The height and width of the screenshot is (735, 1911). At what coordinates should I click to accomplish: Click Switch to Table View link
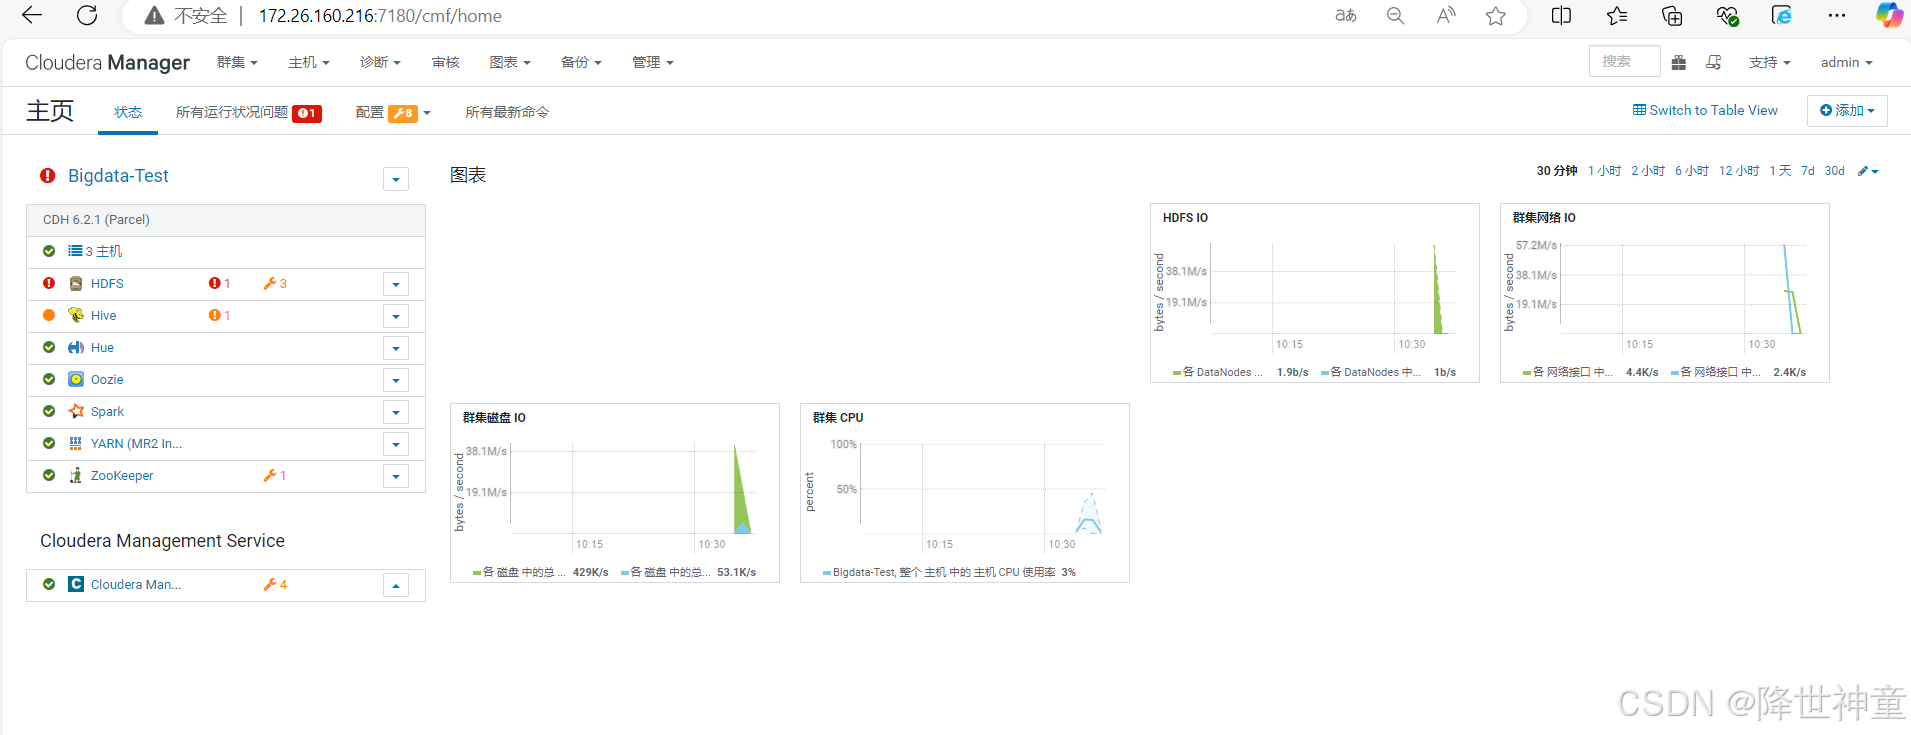pos(1705,110)
